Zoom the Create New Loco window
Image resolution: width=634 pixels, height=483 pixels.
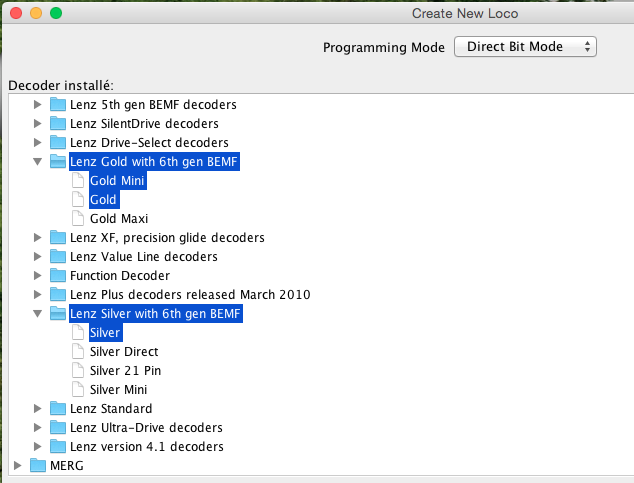[56, 13]
